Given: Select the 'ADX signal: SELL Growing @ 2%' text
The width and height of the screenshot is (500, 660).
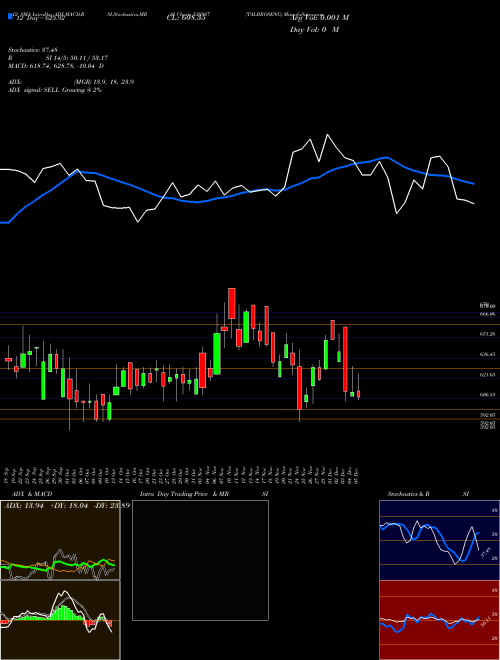Looking at the screenshot, I should [55, 90].
